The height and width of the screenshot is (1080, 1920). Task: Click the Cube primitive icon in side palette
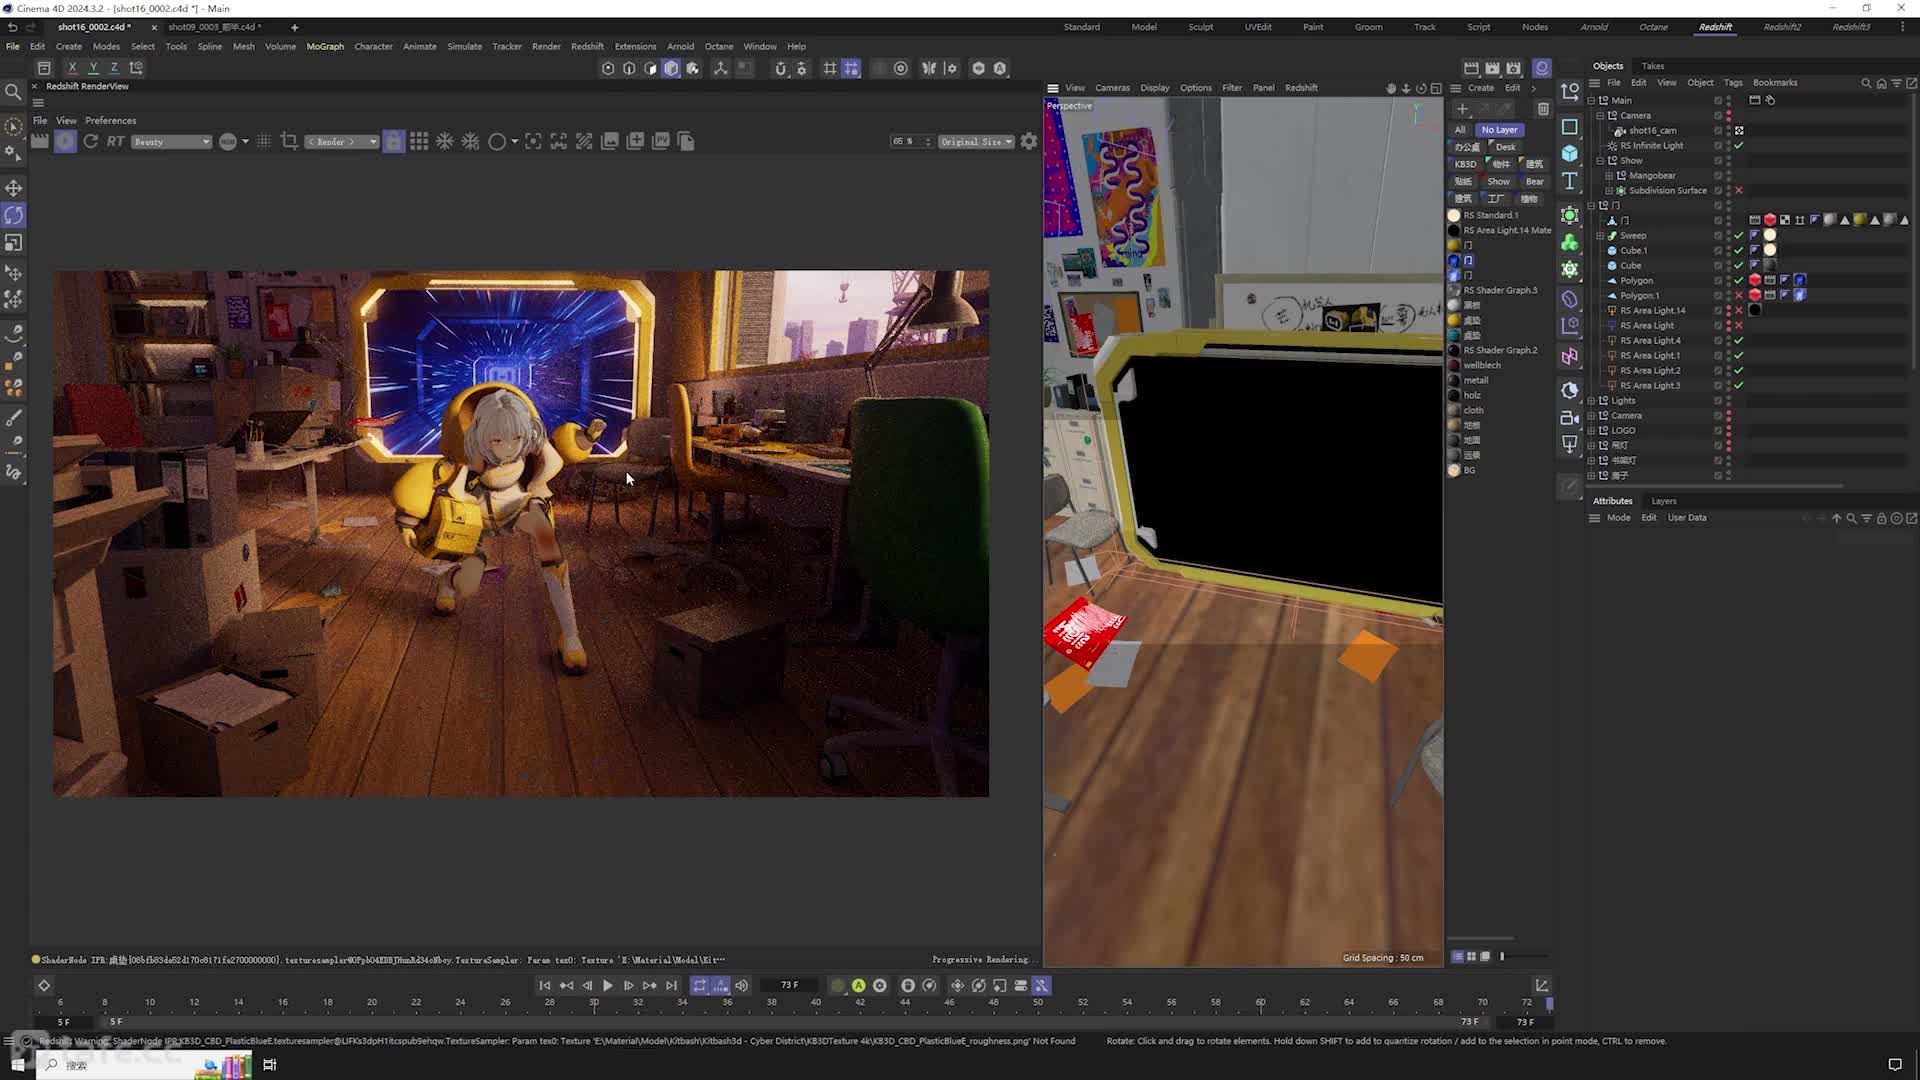[x=1570, y=153]
